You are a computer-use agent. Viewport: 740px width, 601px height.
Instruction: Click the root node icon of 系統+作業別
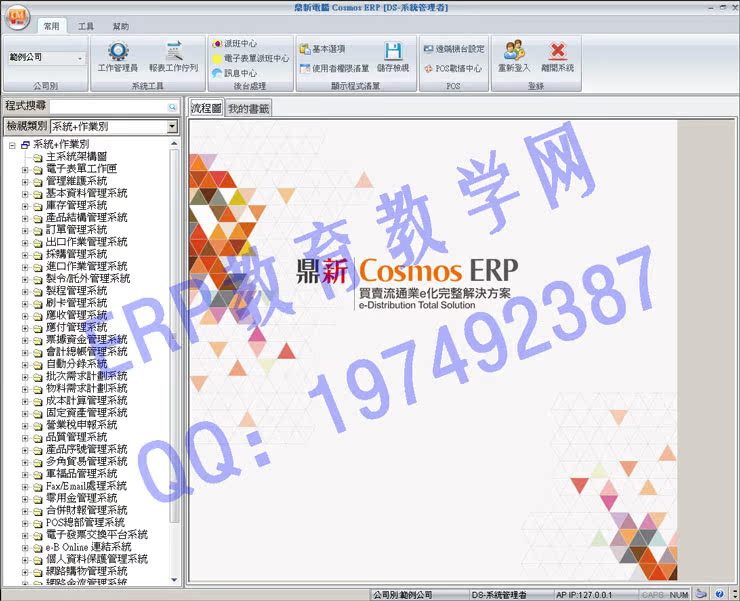click(x=25, y=145)
